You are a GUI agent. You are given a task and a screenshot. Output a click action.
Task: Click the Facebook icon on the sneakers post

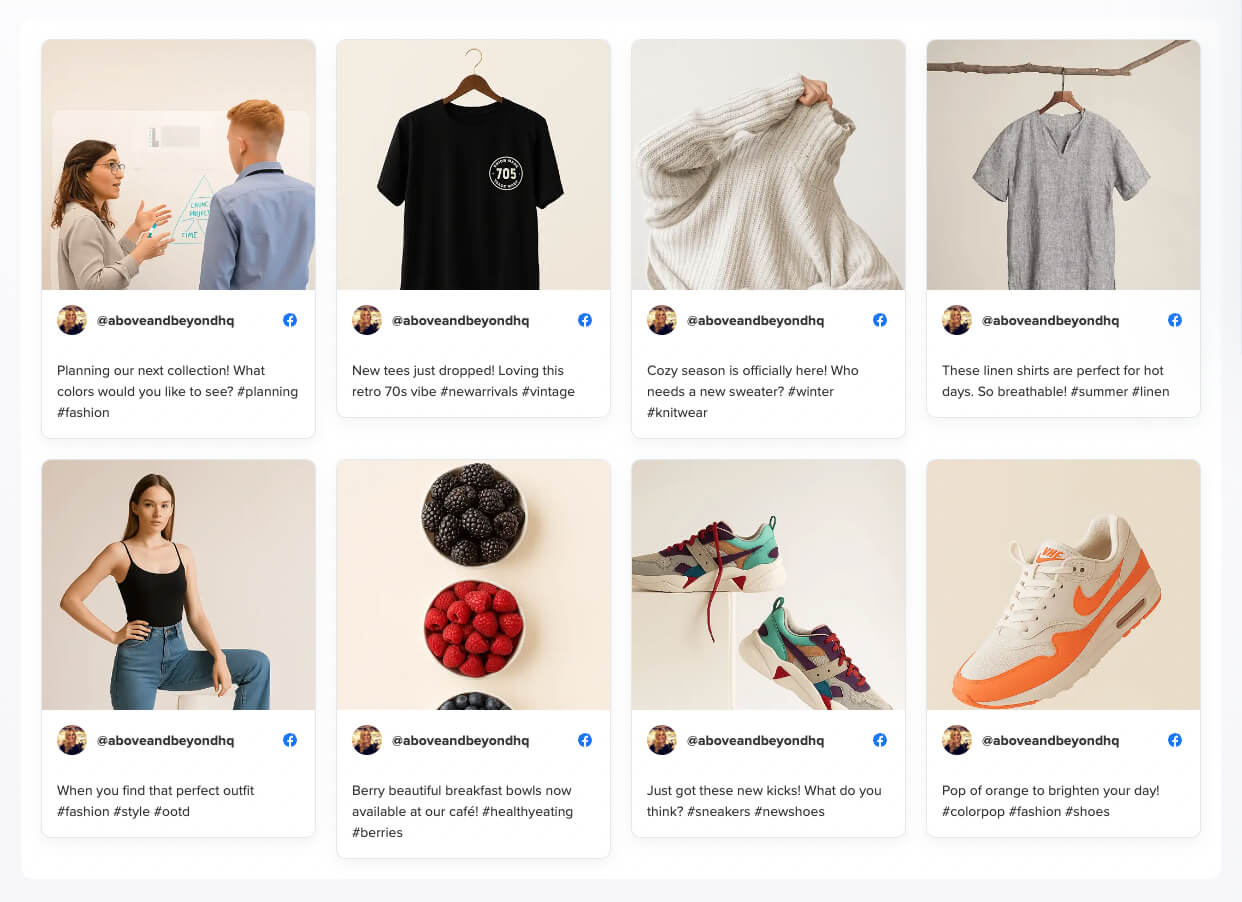pyautogui.click(x=880, y=740)
